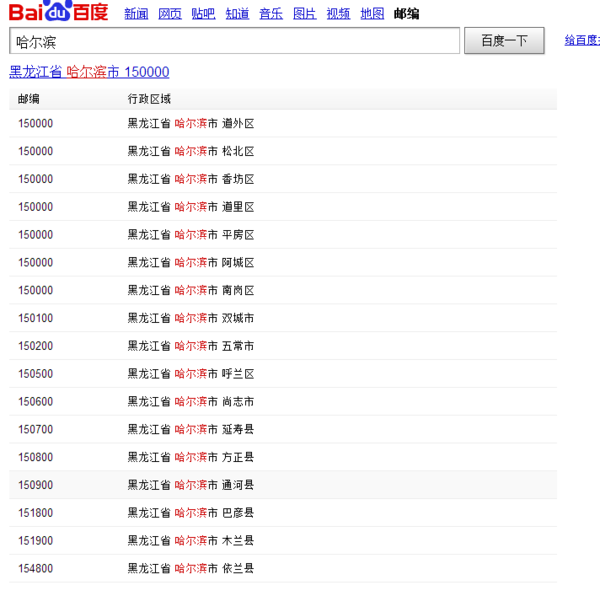Click the Baidu logo
Image resolution: width=600 pixels, height=596 pixels.
(x=59, y=11)
